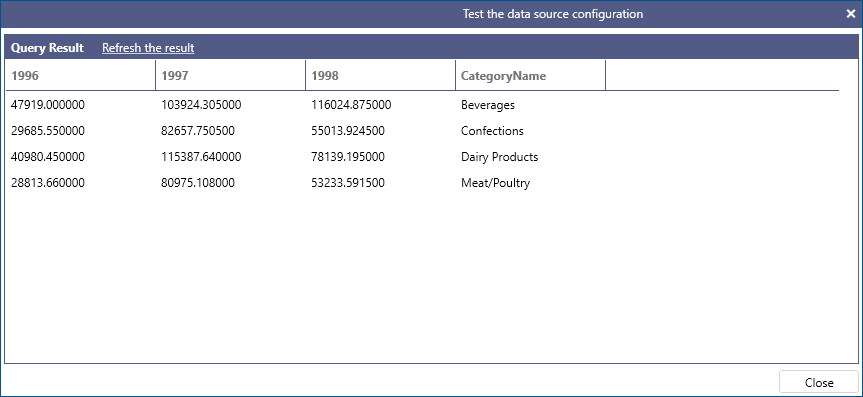Sort by the 1997 column header
This screenshot has width=863, height=397.
click(x=231, y=75)
